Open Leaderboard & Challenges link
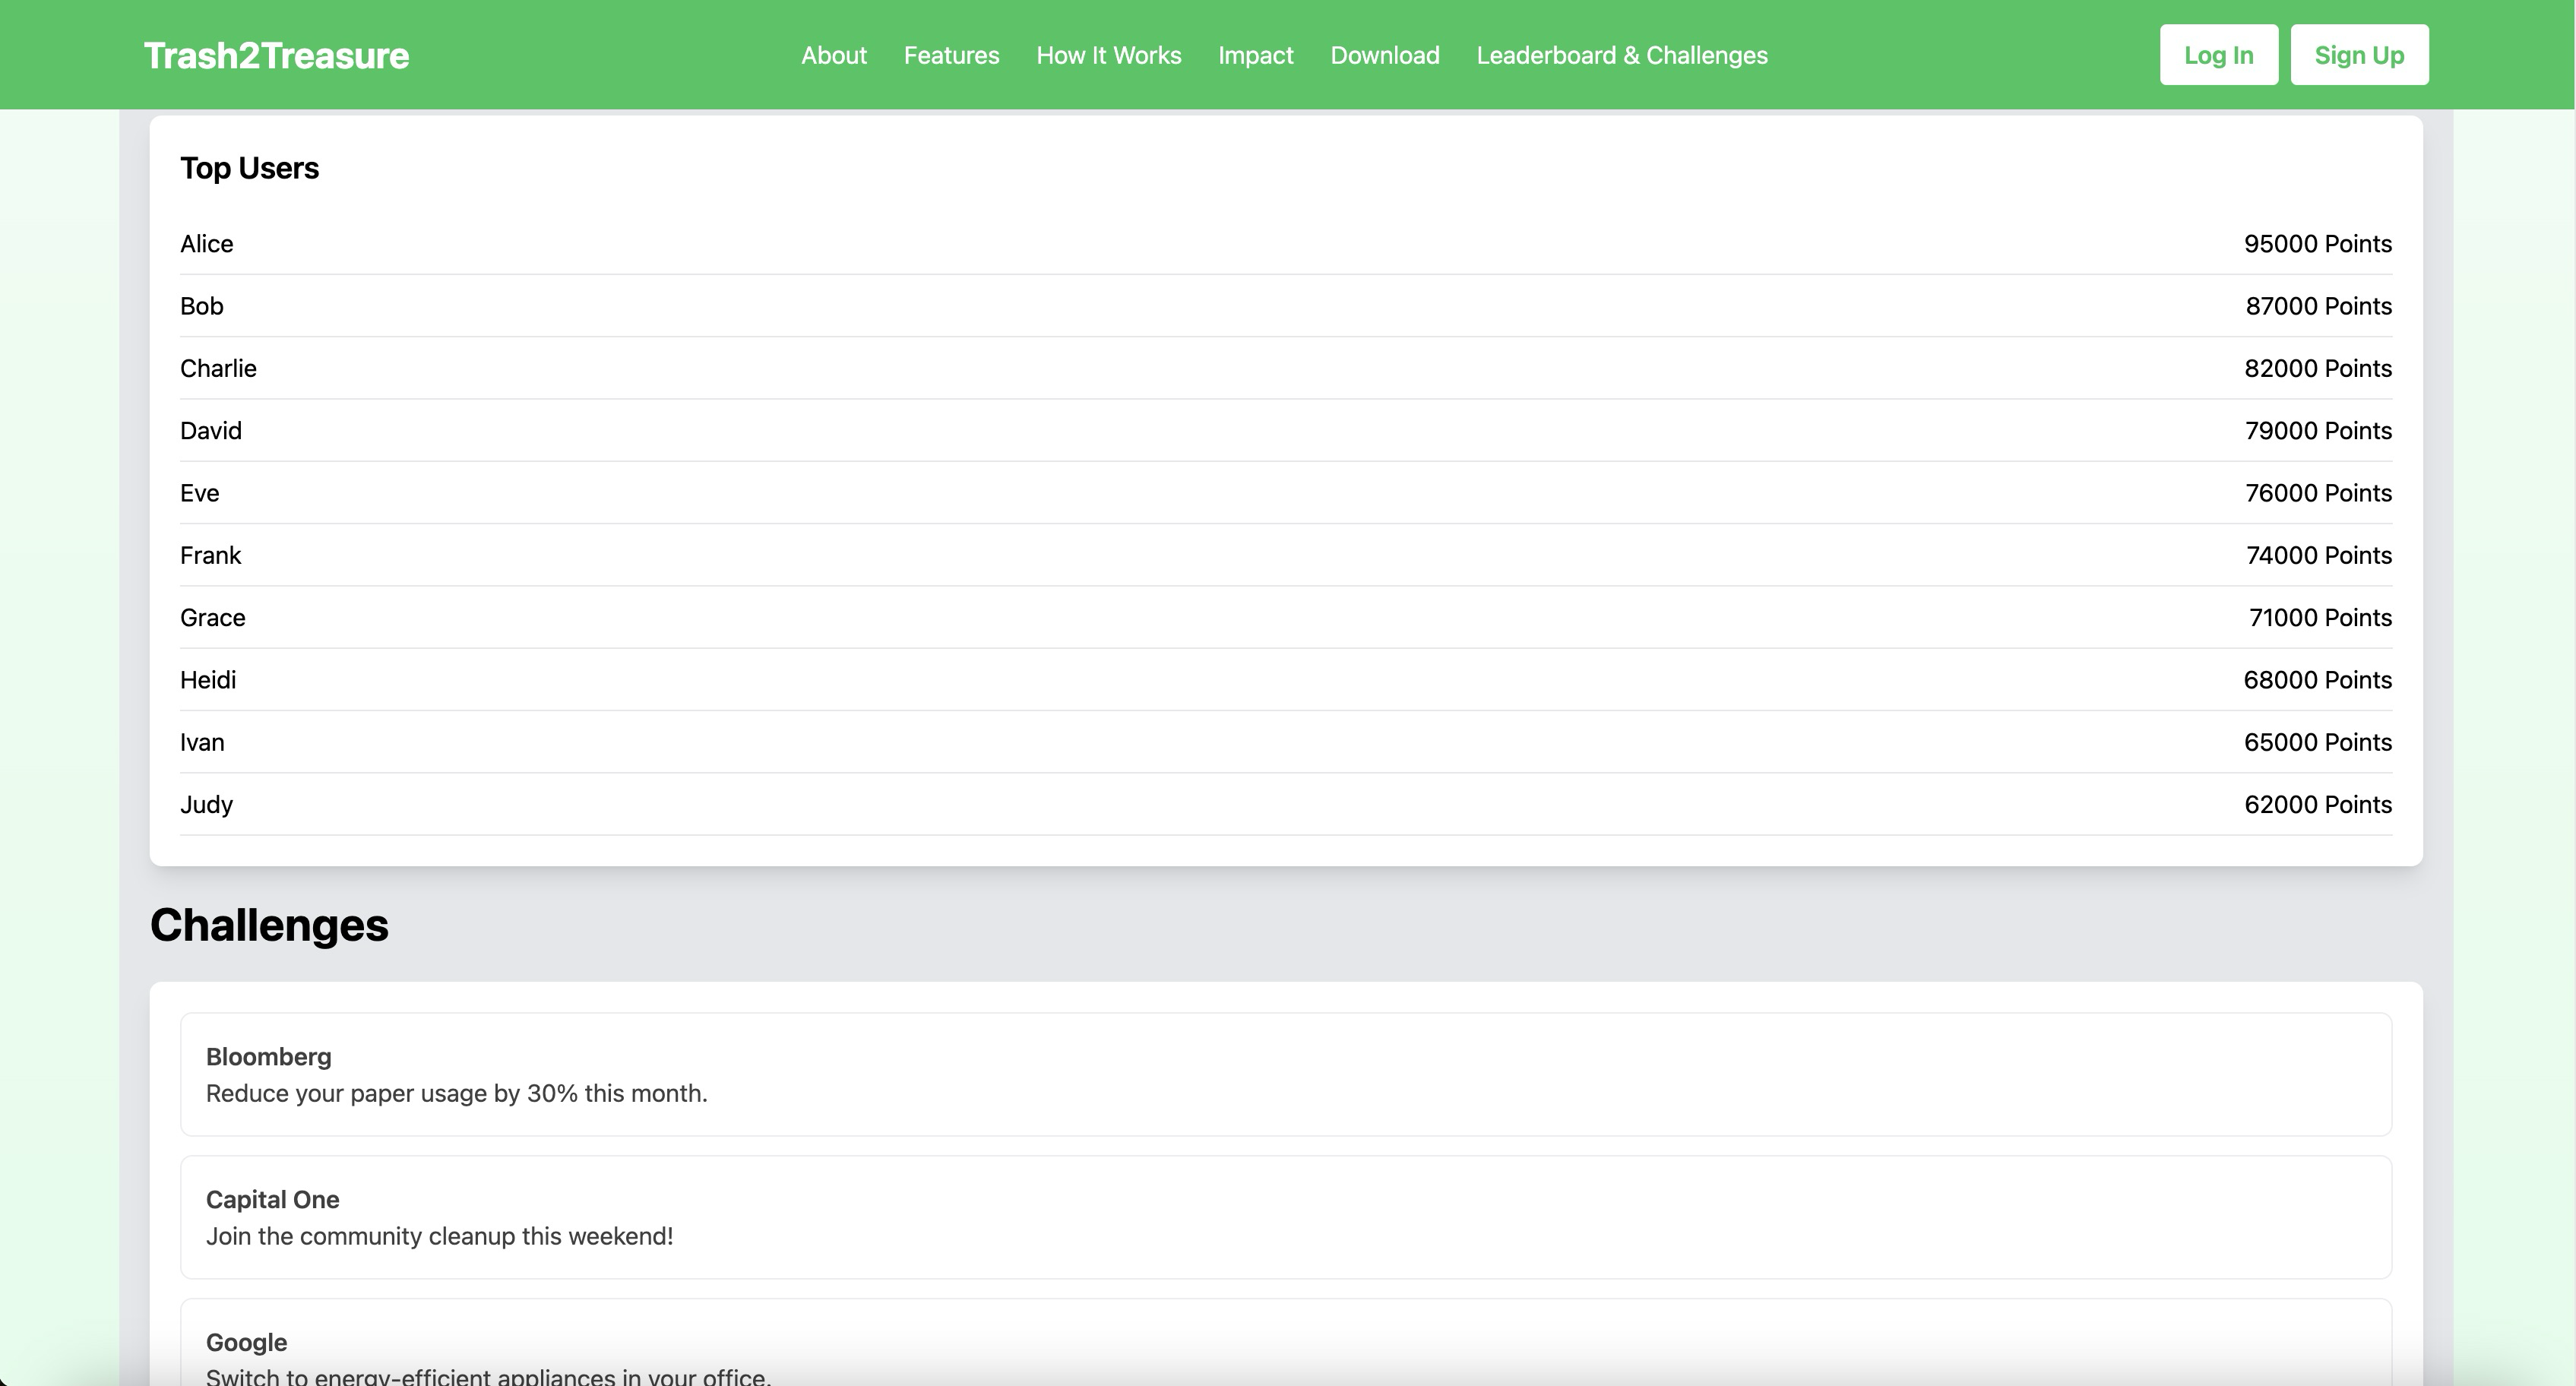This screenshot has width=2576, height=1386. click(x=1621, y=55)
